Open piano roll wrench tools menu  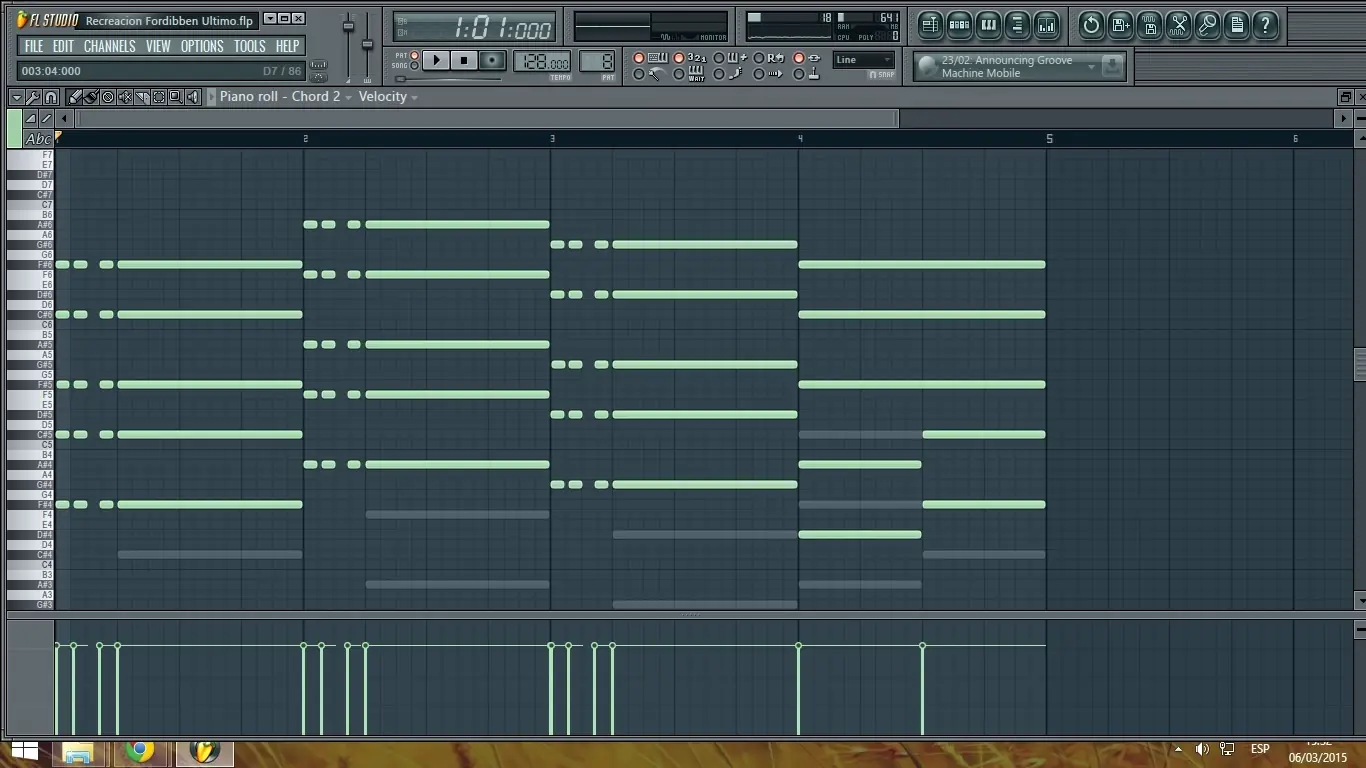pos(33,97)
